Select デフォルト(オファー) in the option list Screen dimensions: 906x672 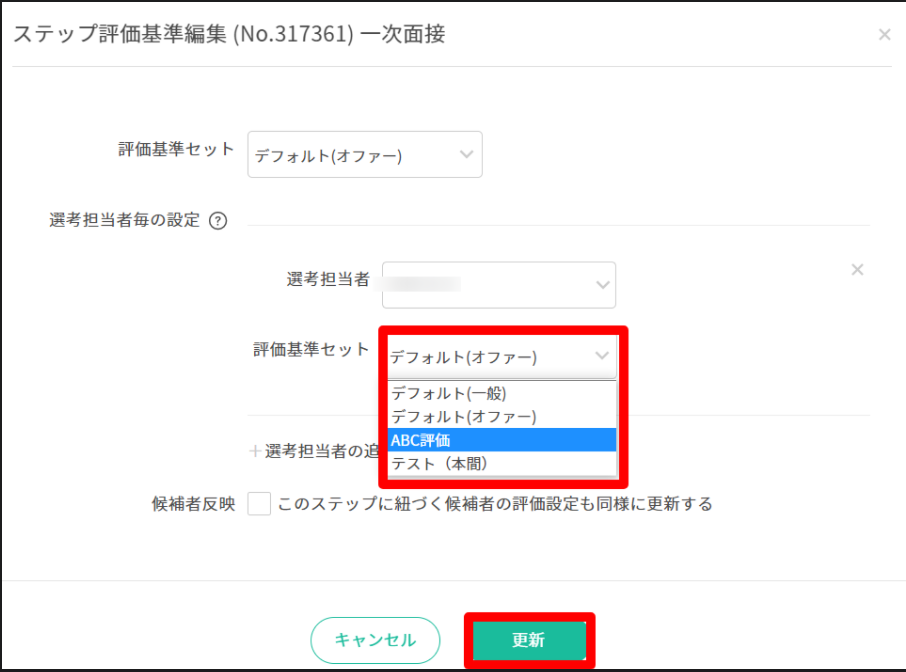click(464, 416)
